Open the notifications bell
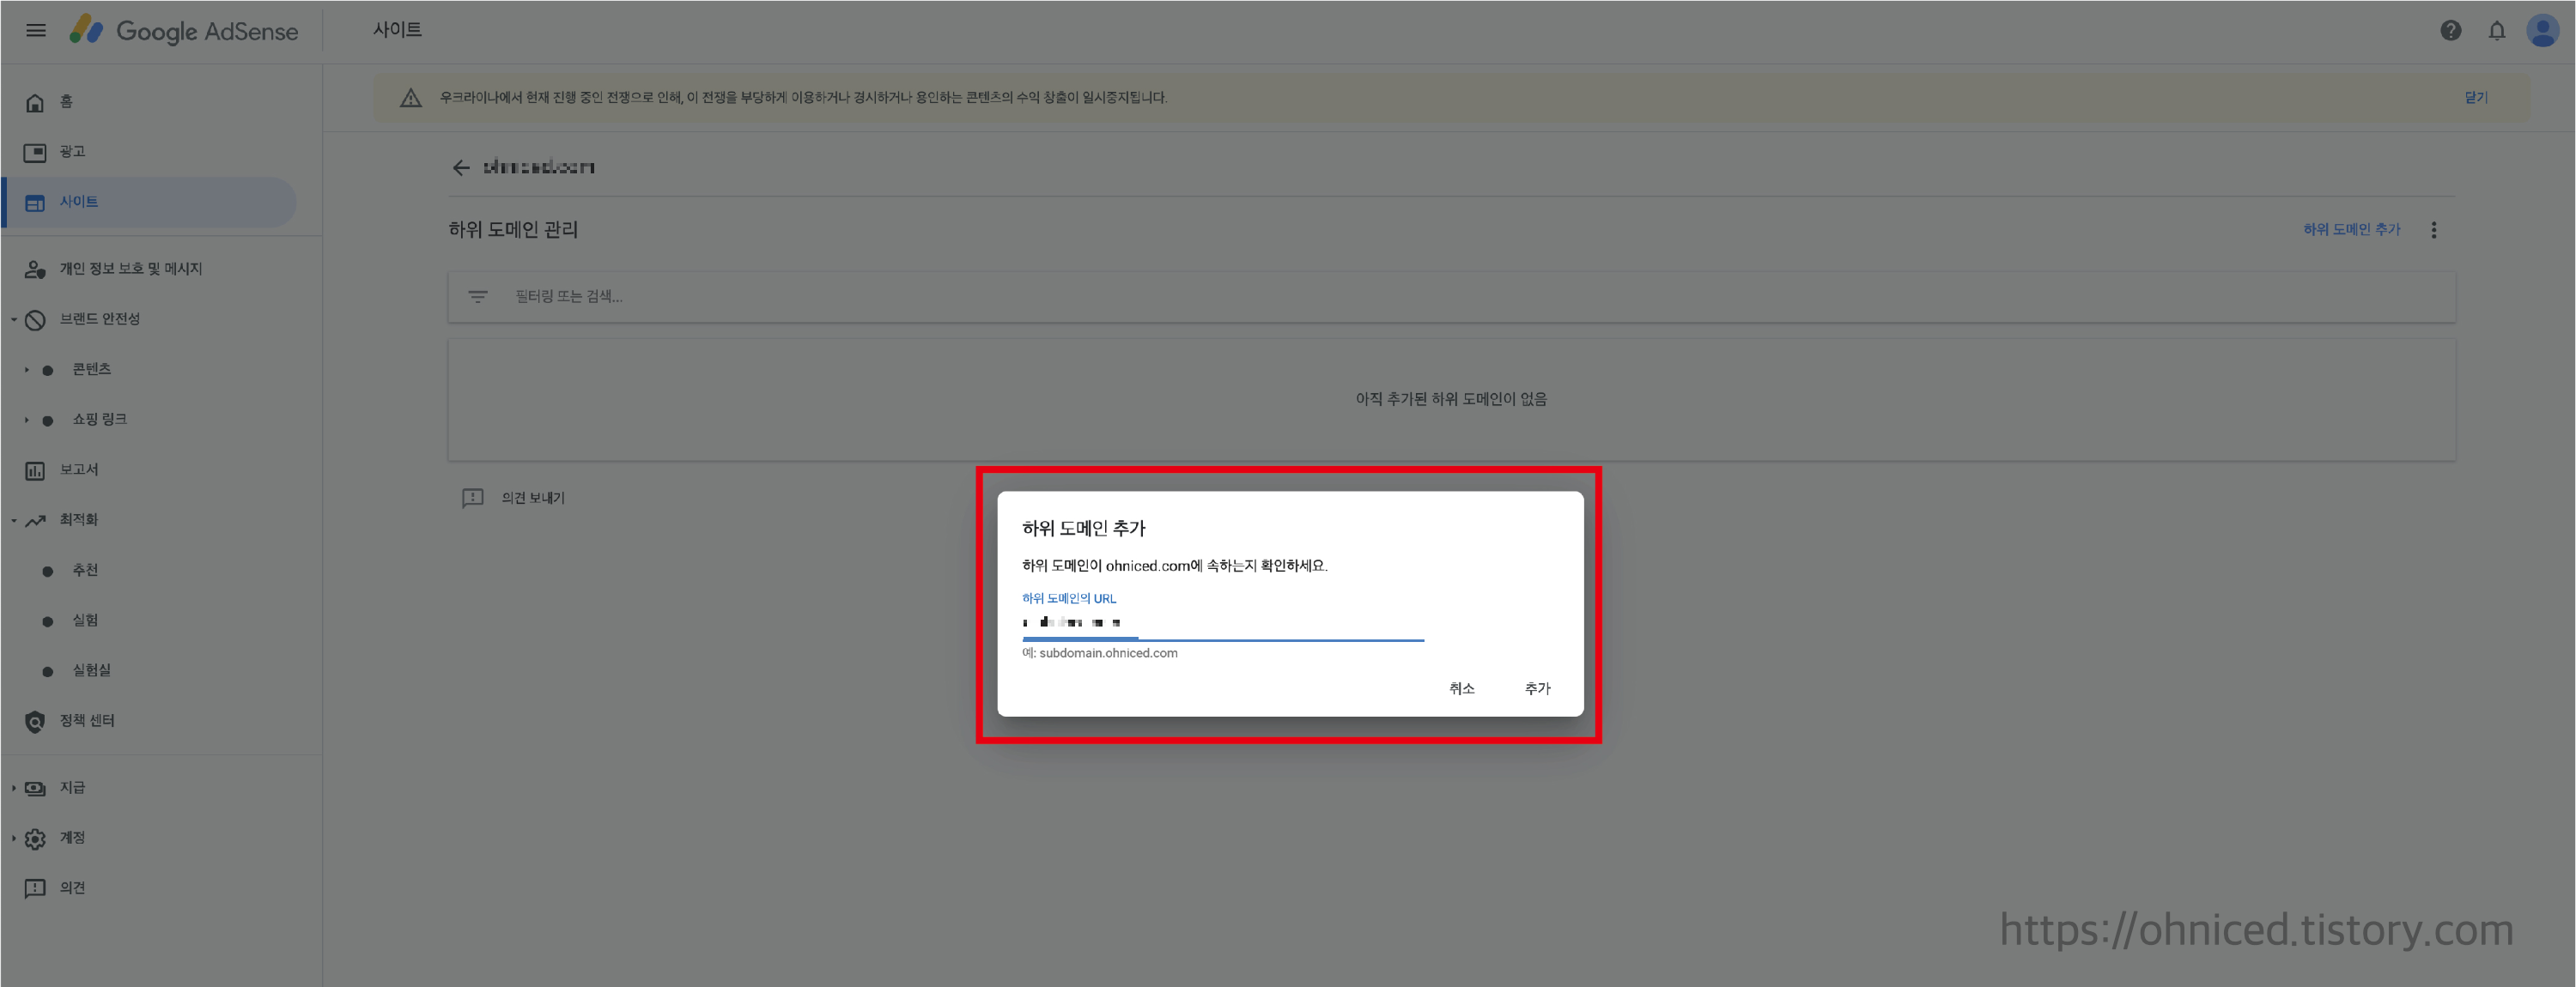 (x=2497, y=30)
